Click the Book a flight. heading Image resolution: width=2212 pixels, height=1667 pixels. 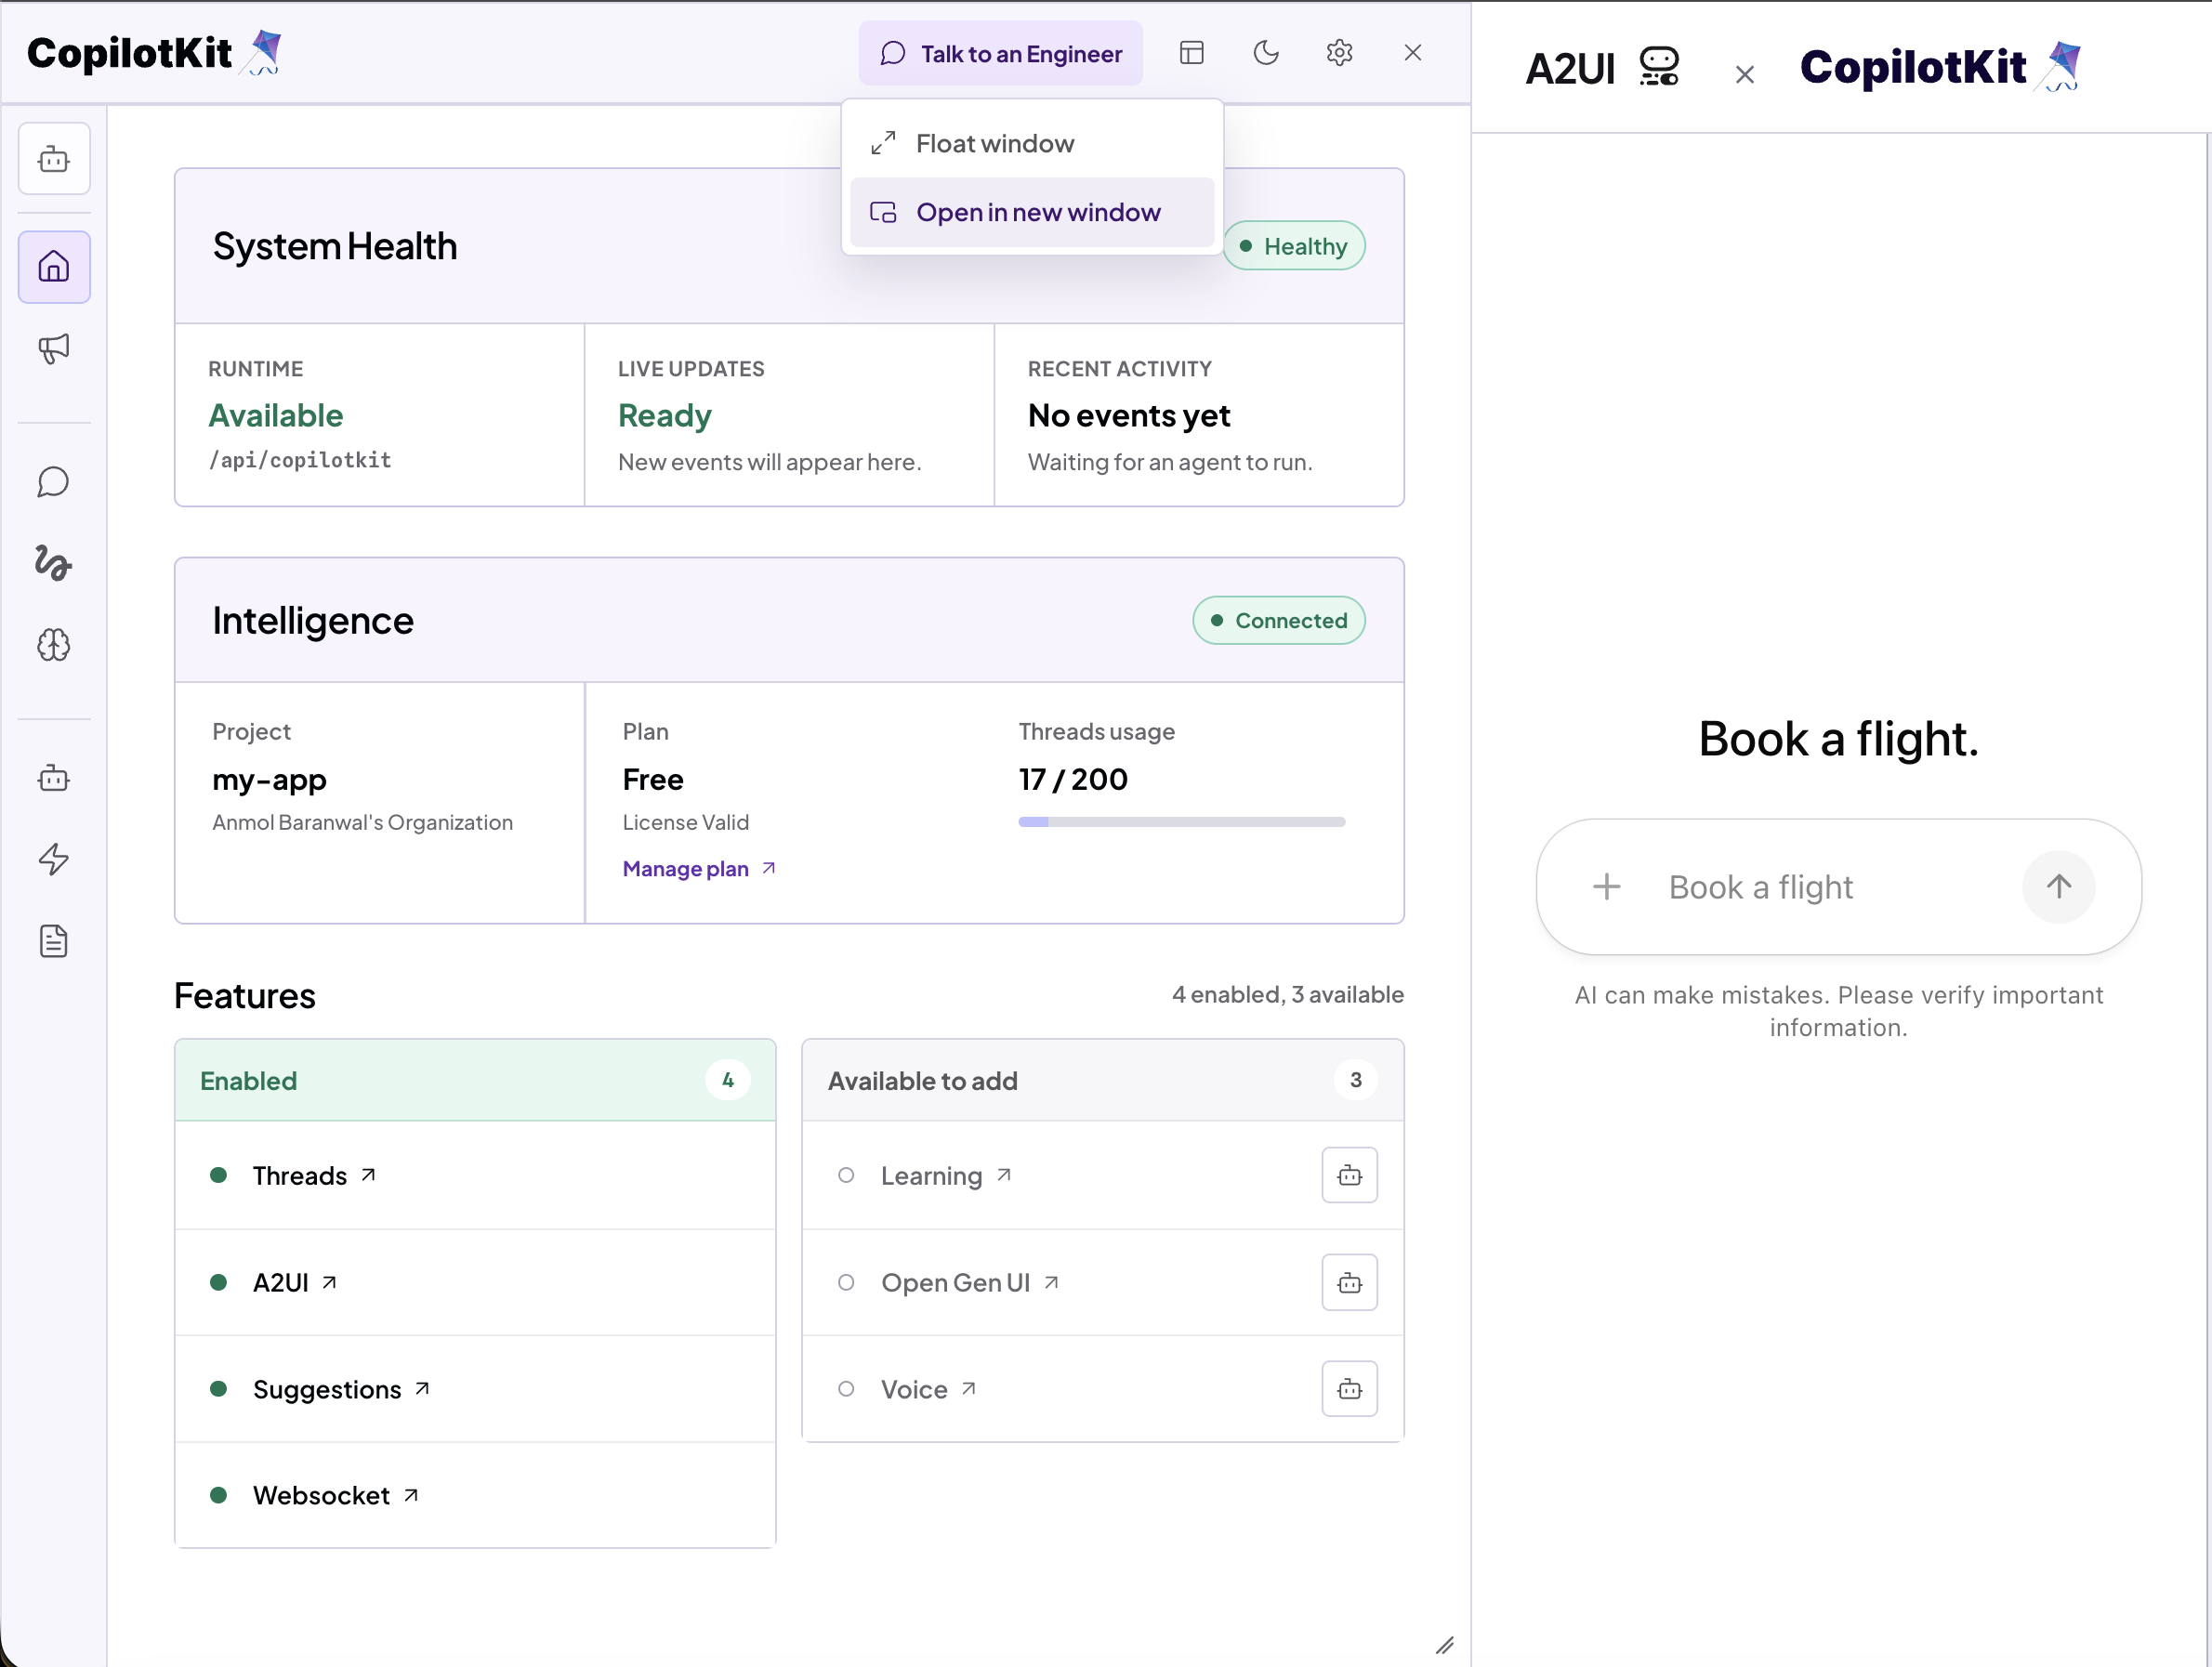tap(1838, 740)
